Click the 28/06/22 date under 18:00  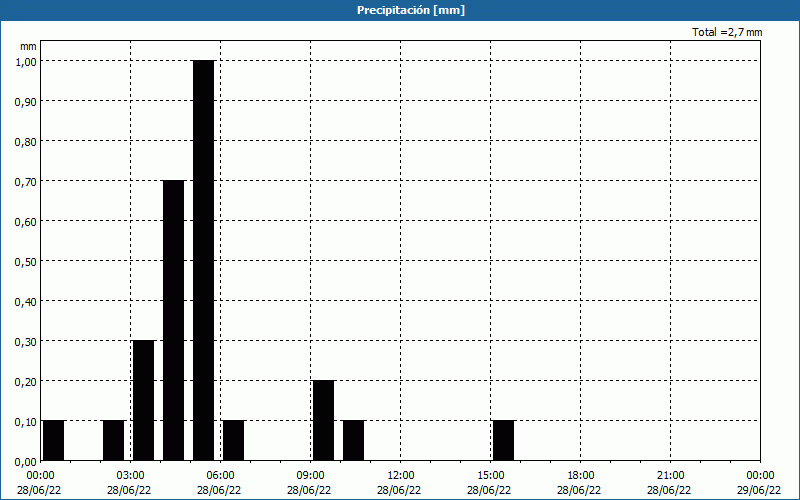point(579,490)
